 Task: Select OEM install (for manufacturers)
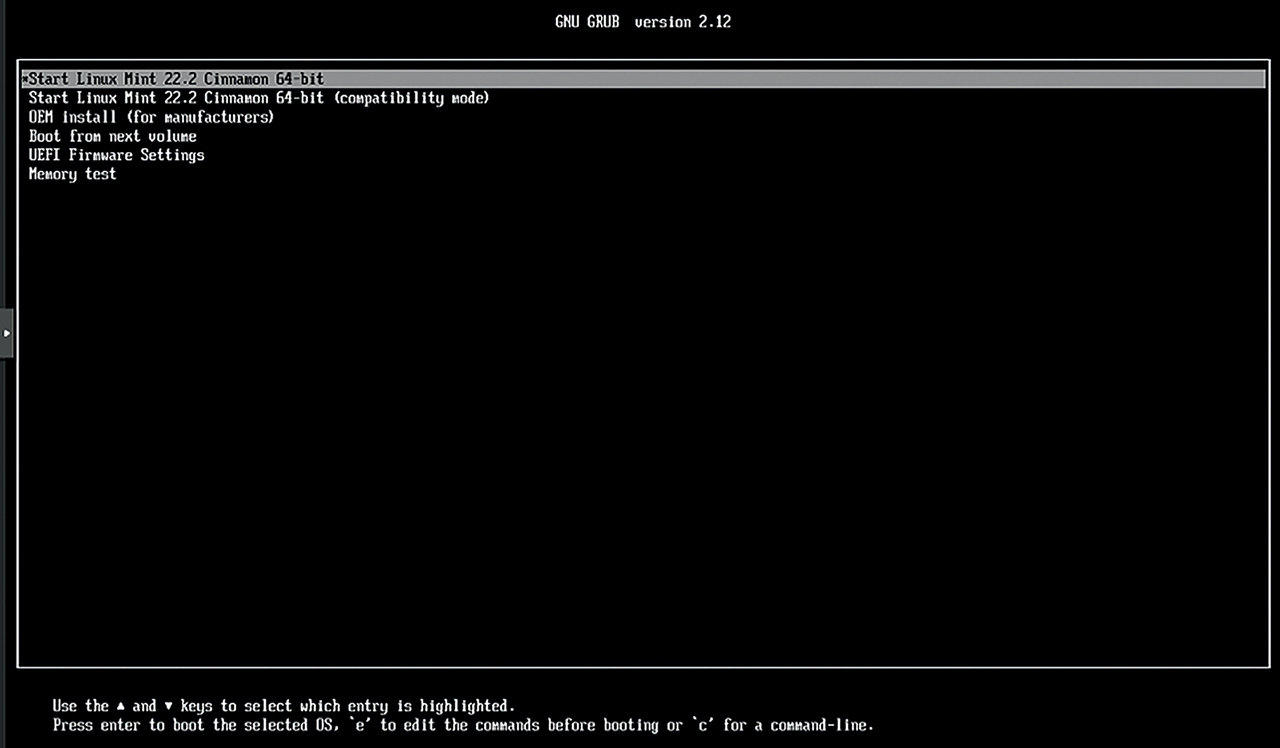tap(151, 117)
